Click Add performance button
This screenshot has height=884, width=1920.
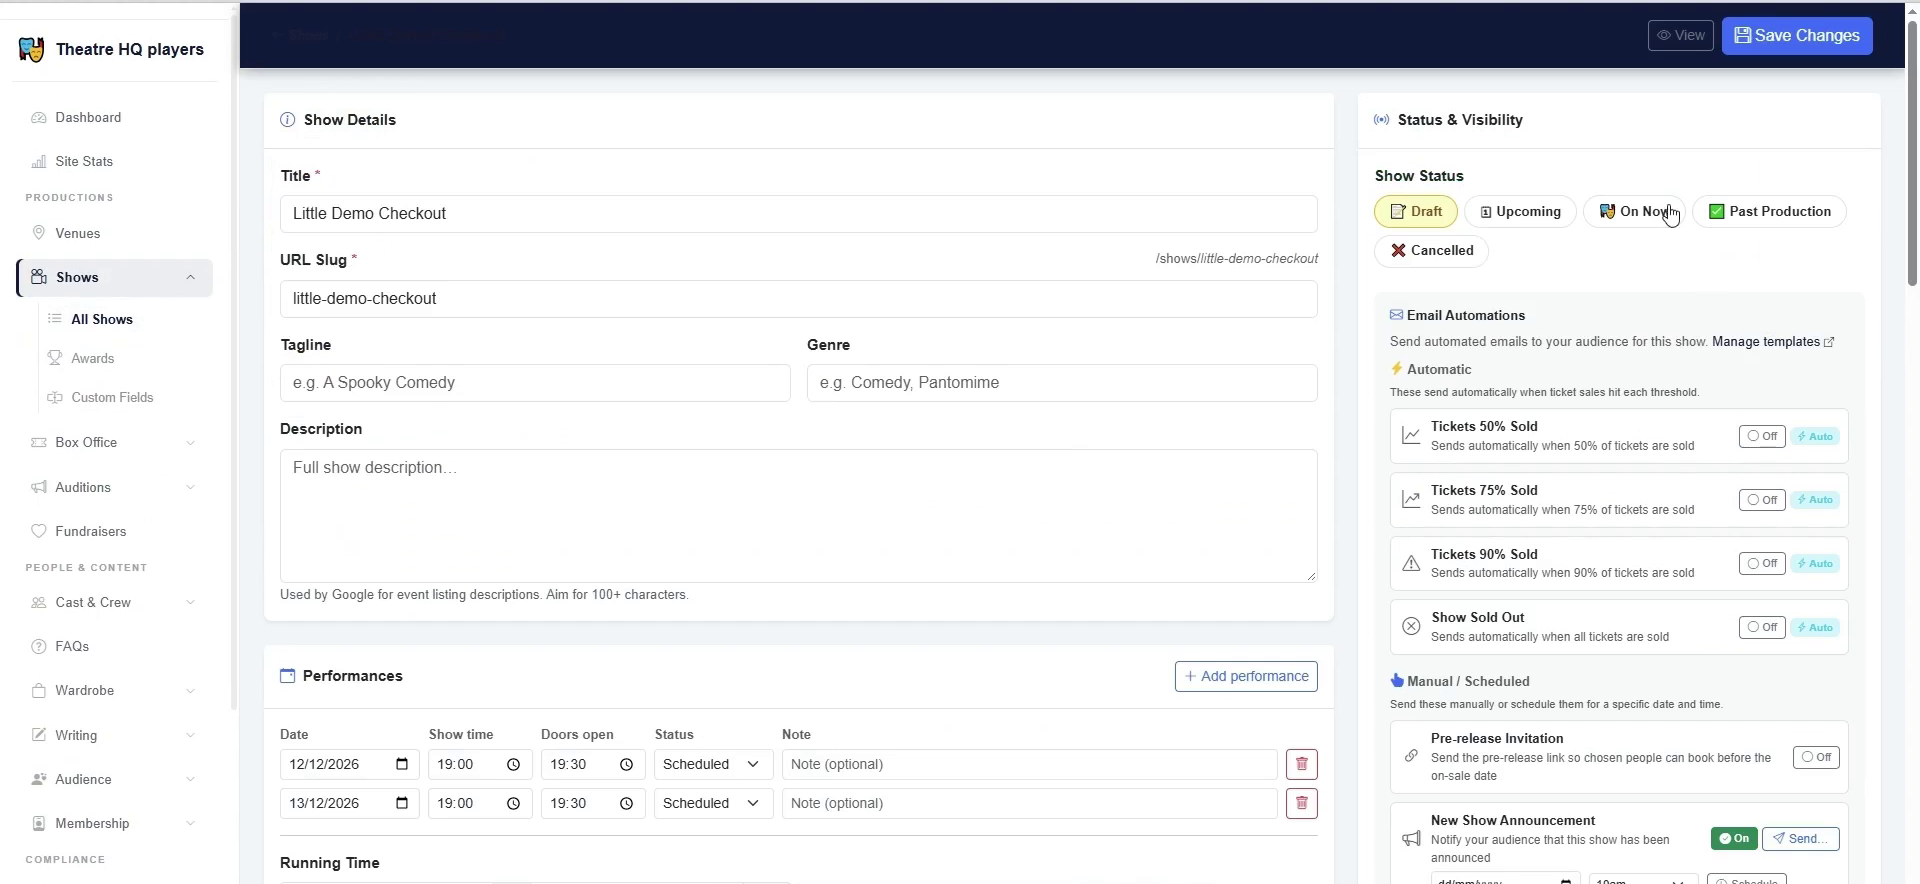click(x=1246, y=676)
